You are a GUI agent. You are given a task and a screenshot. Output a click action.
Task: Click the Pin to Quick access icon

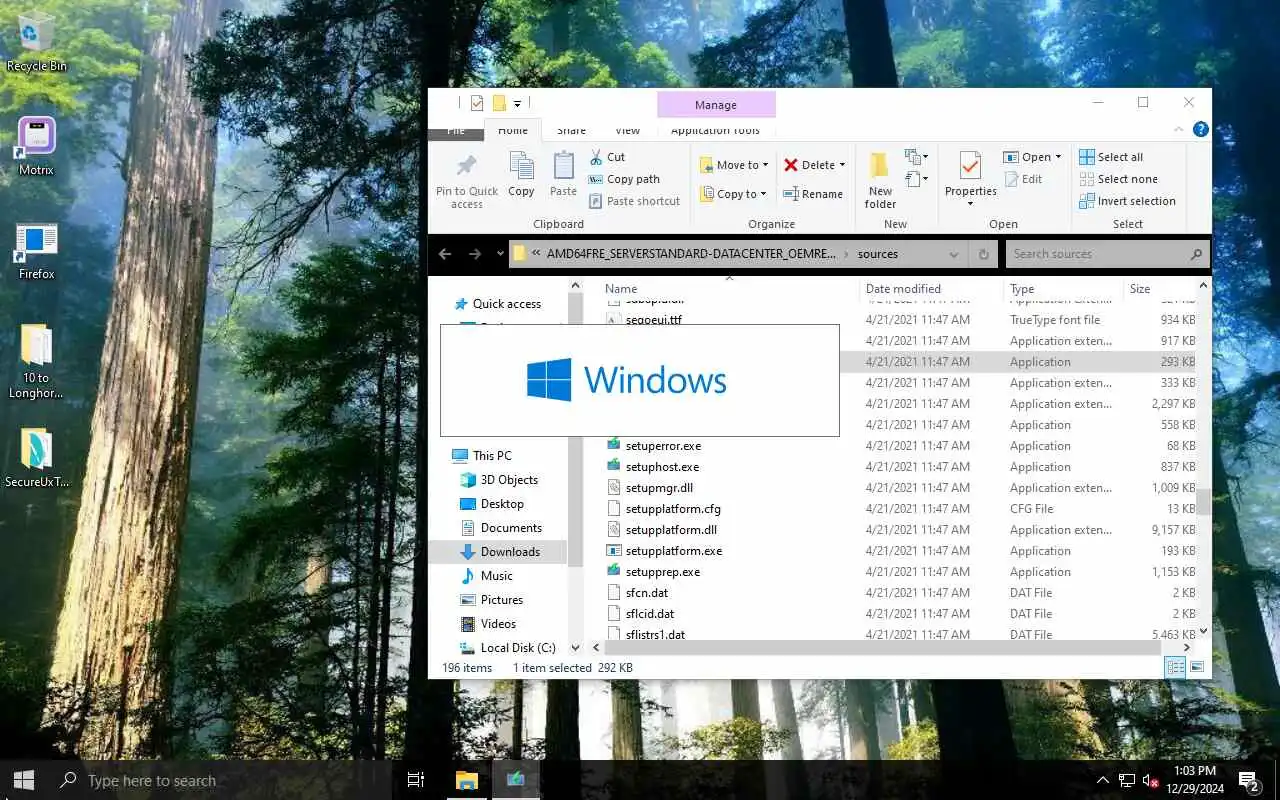[x=466, y=166]
